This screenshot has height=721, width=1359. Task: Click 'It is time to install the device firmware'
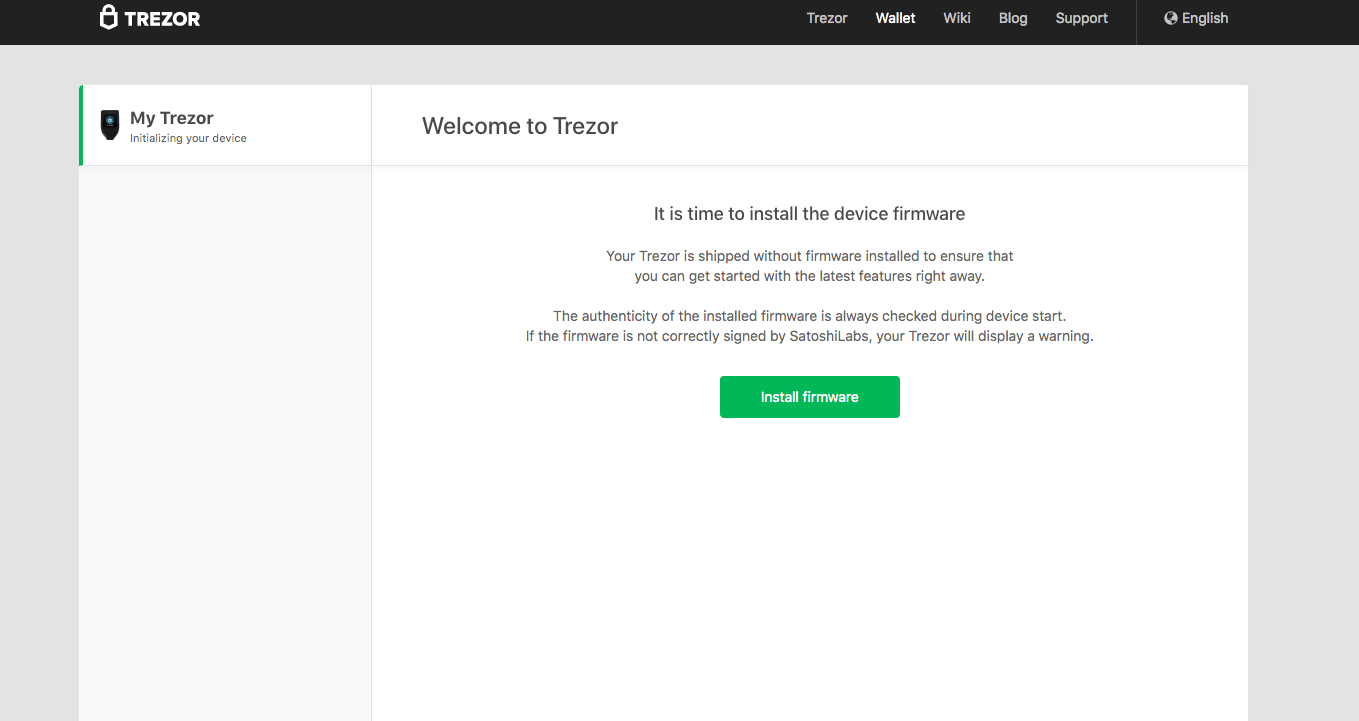[x=809, y=213]
